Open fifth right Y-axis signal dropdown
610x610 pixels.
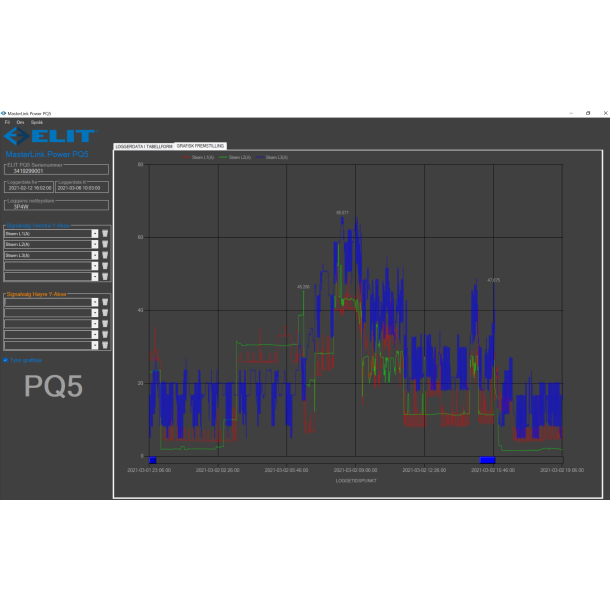pos(95,345)
